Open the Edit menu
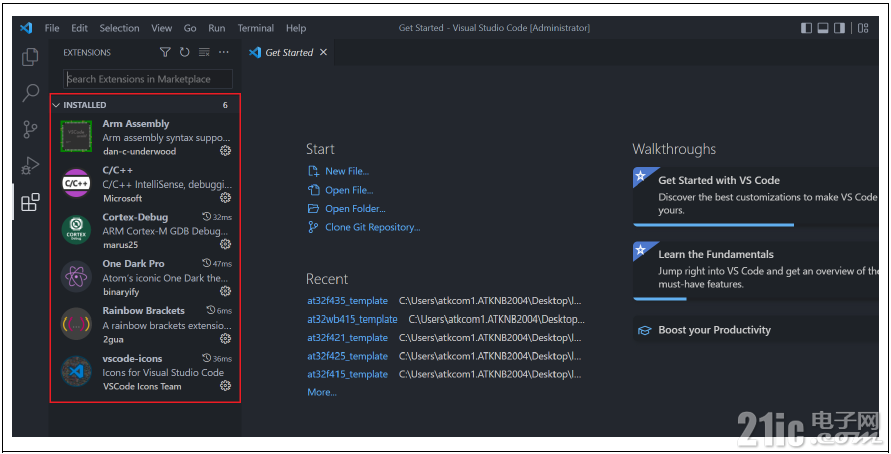 [x=80, y=28]
